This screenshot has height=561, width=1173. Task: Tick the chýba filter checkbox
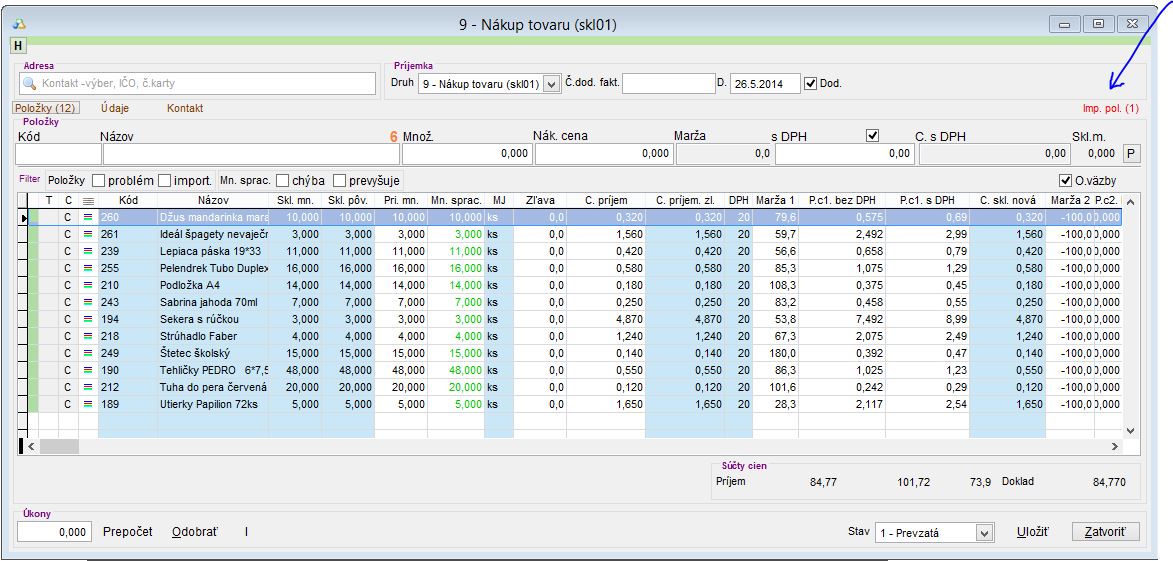[283, 181]
